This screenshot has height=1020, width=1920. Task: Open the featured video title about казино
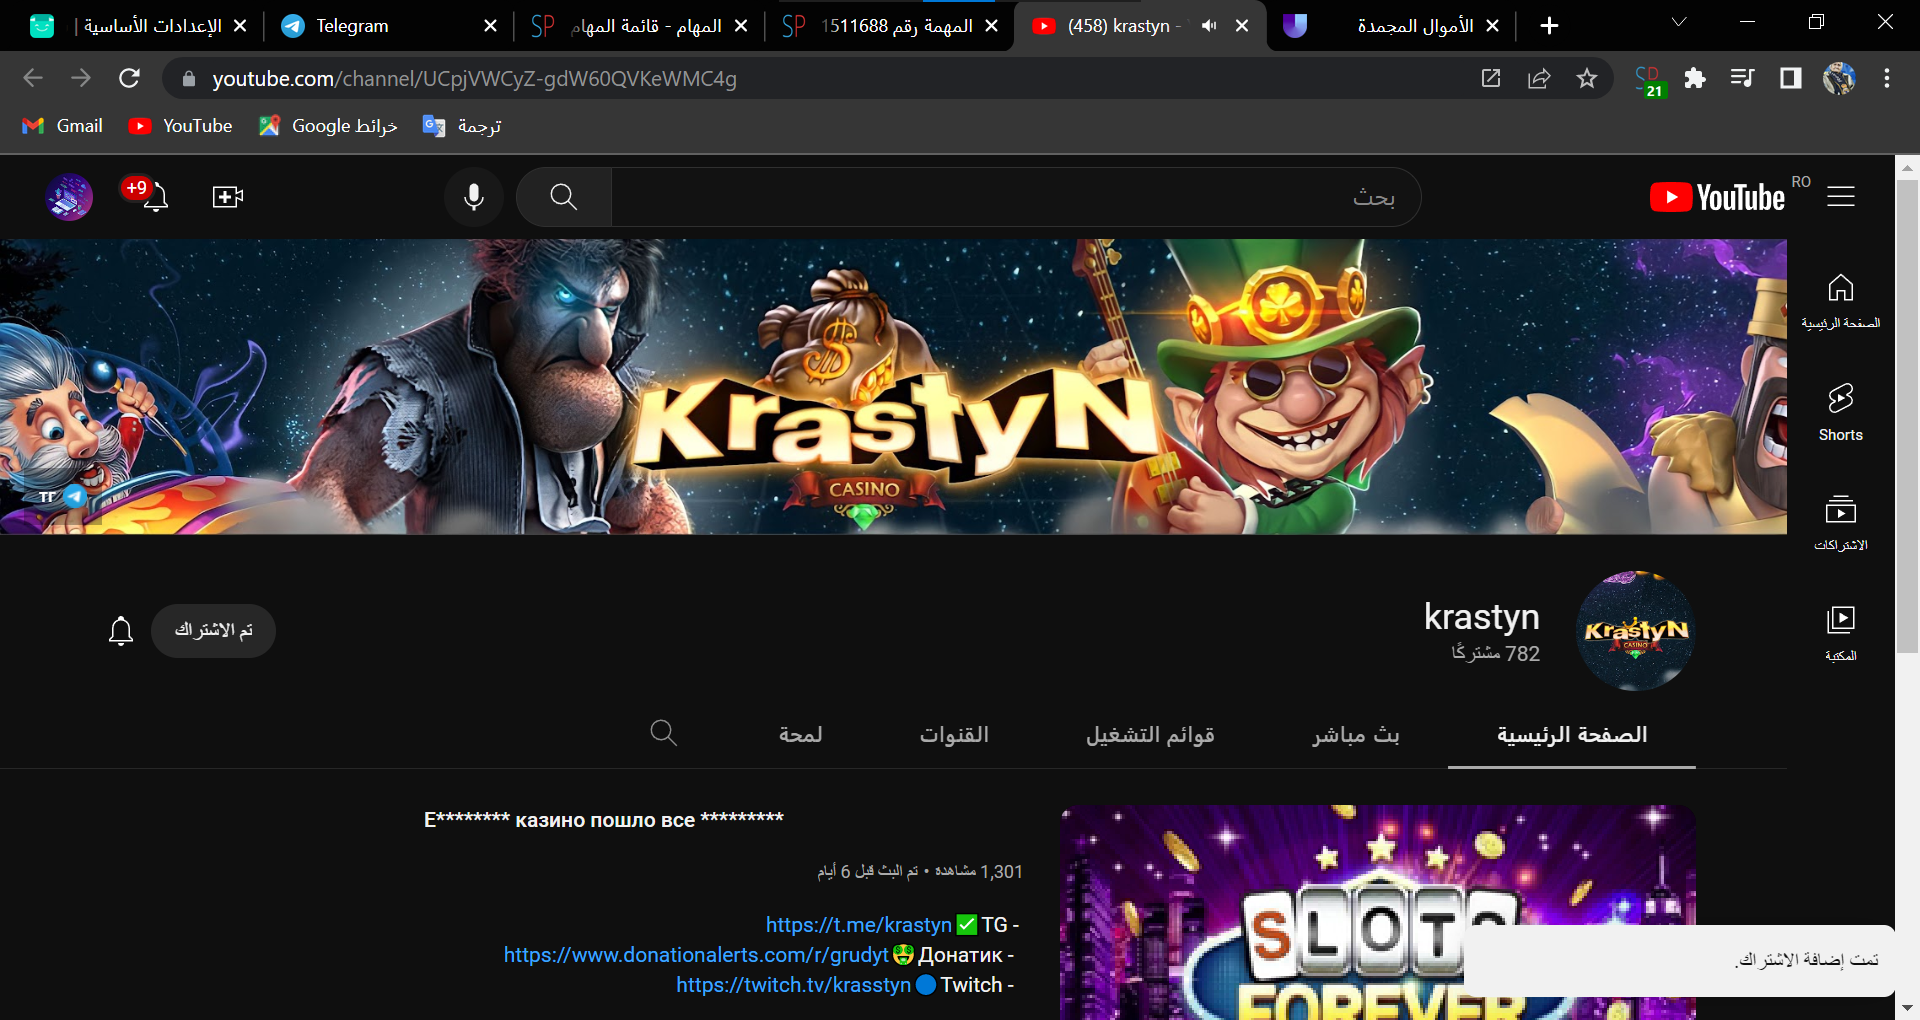point(604,820)
